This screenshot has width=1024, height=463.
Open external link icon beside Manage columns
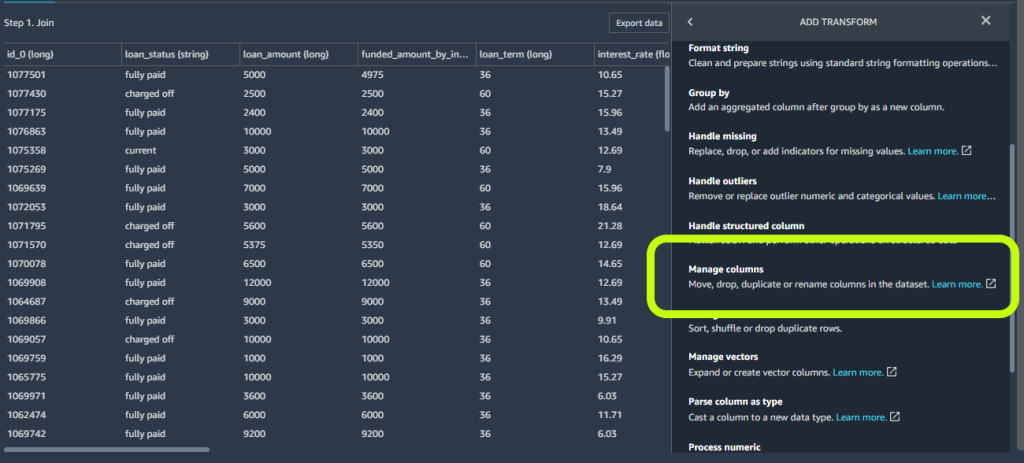(x=991, y=284)
